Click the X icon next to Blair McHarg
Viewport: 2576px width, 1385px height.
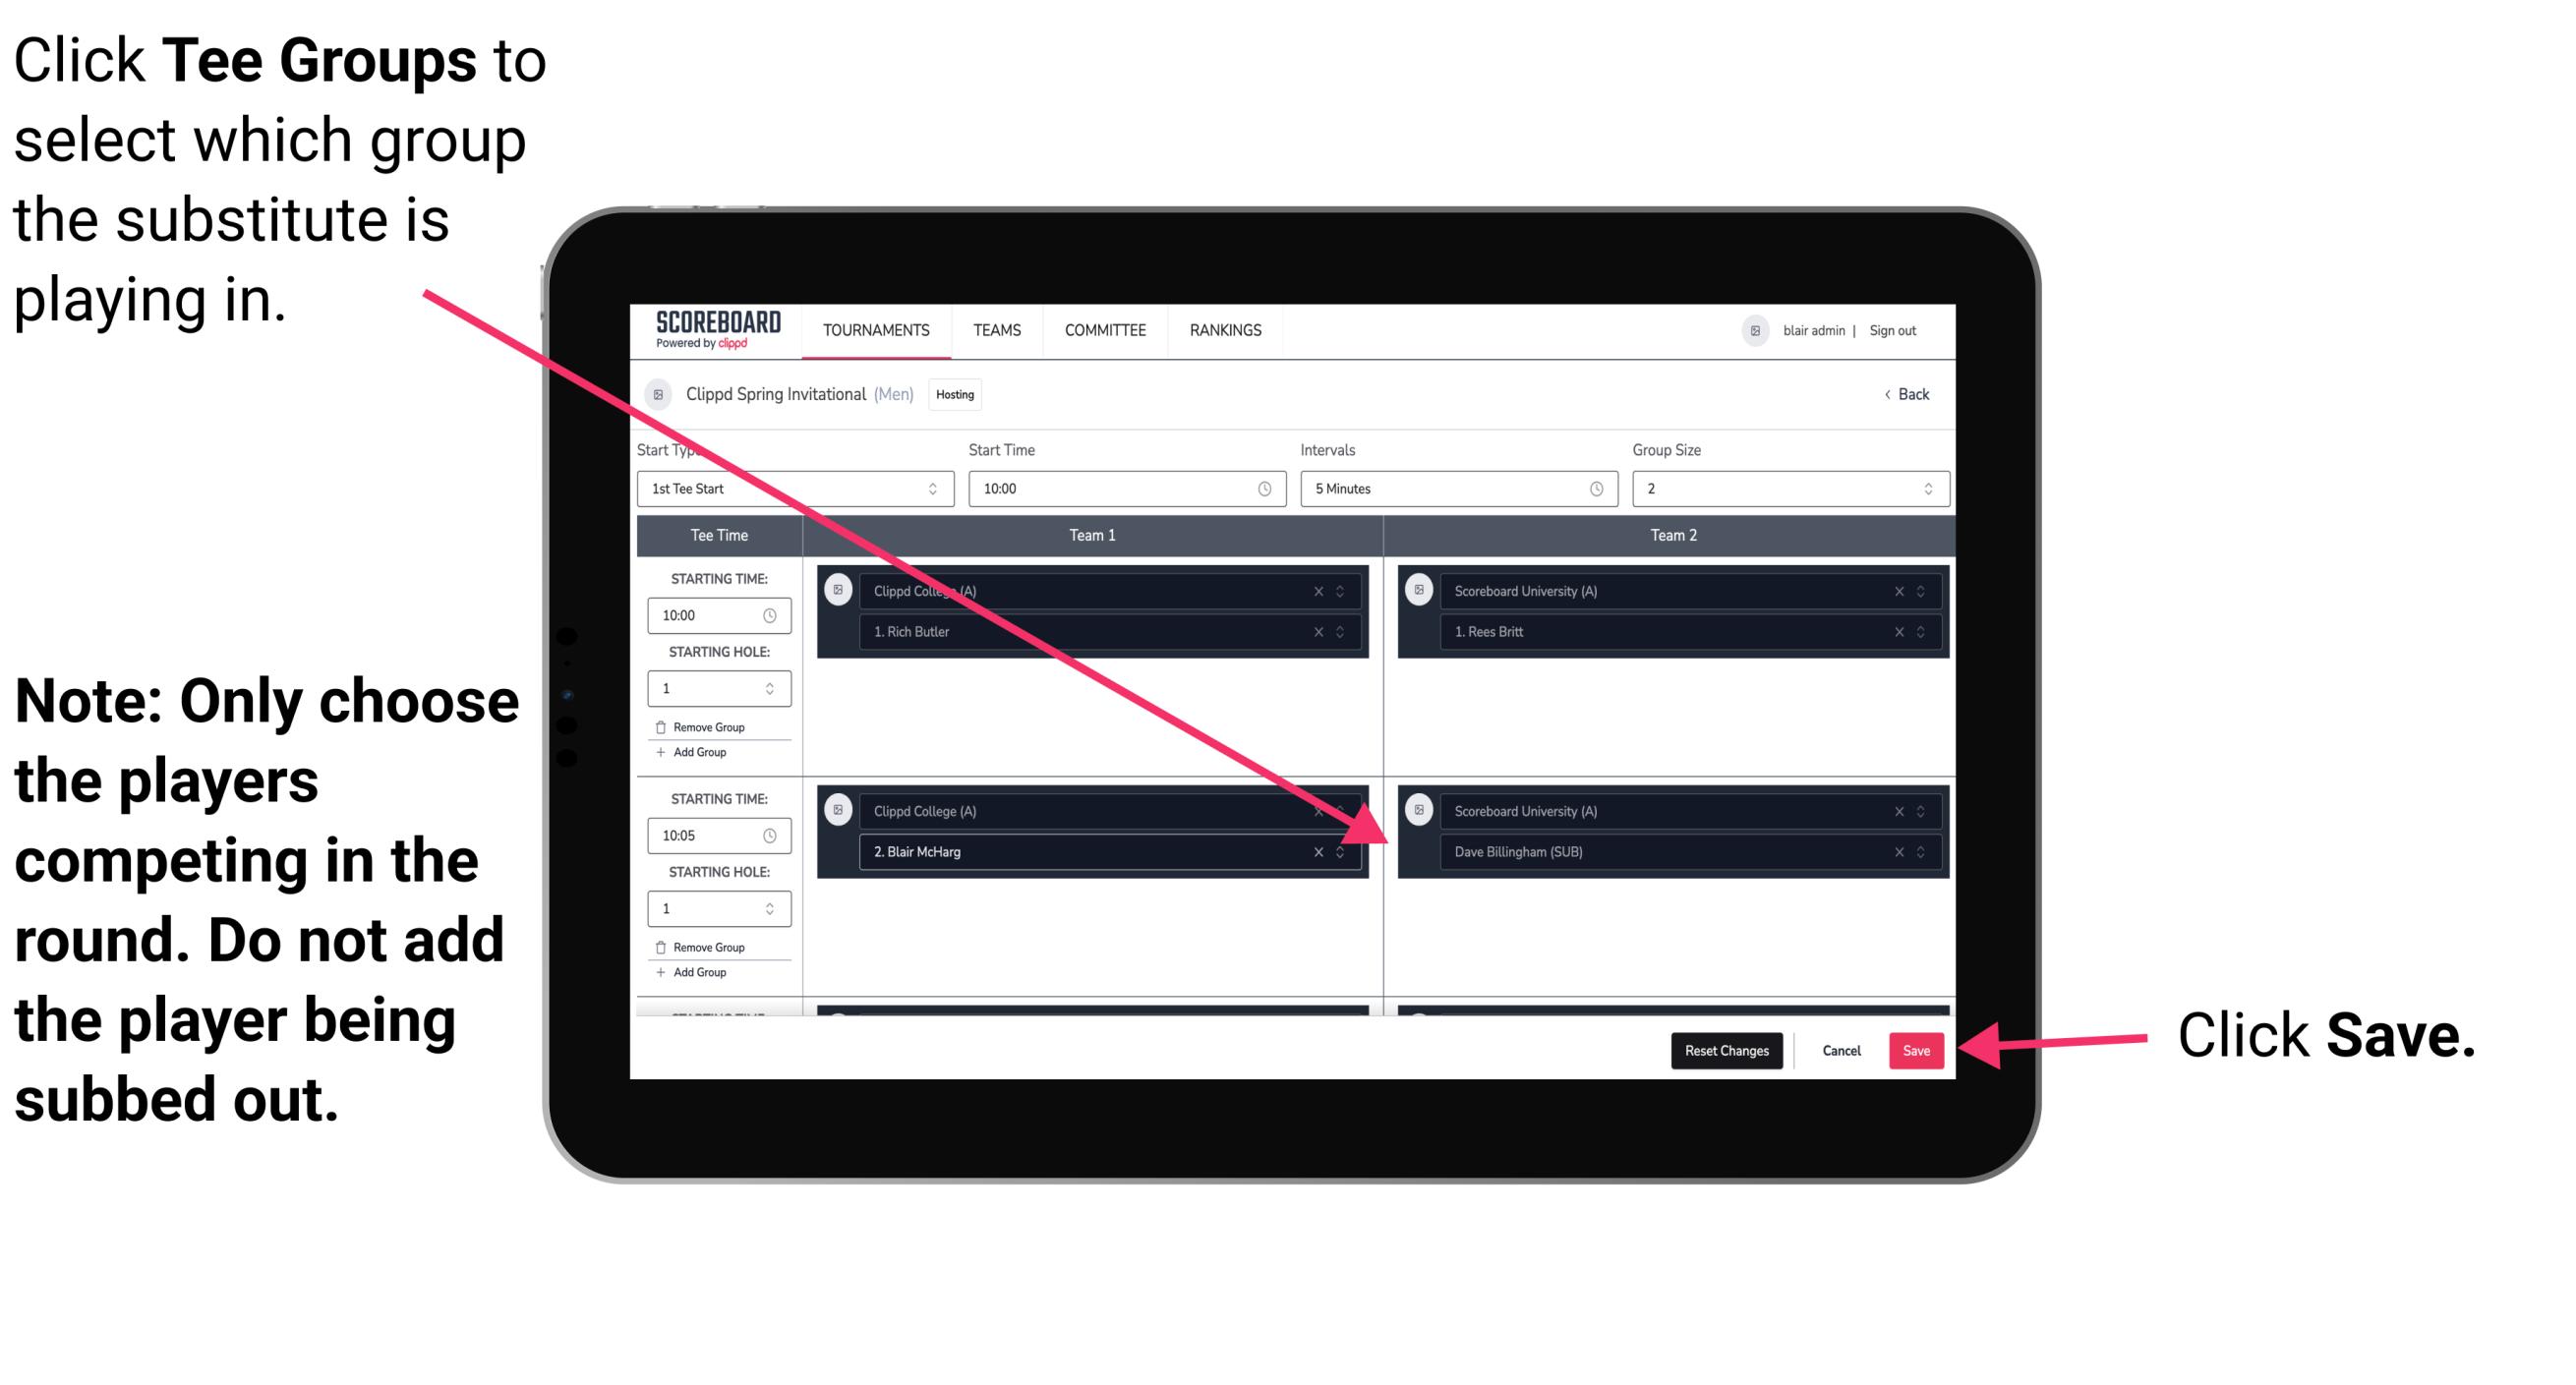1316,849
